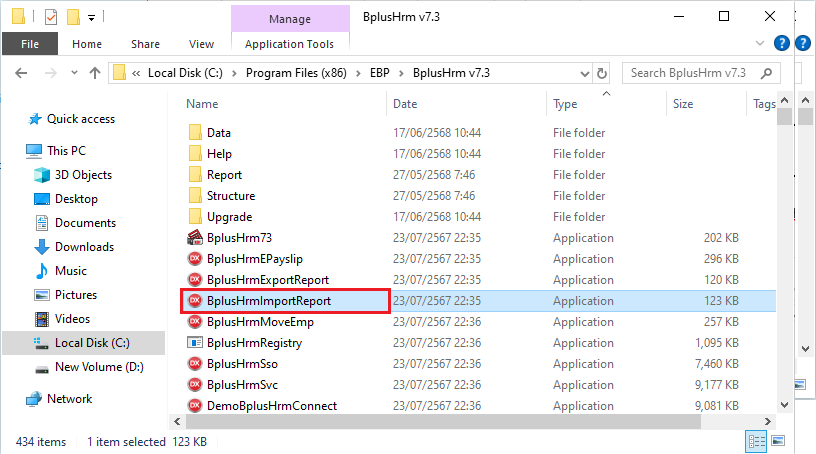This screenshot has height=454, width=816.
Task: Select the BplusHrmEPayslip application icon
Action: pyautogui.click(x=195, y=259)
